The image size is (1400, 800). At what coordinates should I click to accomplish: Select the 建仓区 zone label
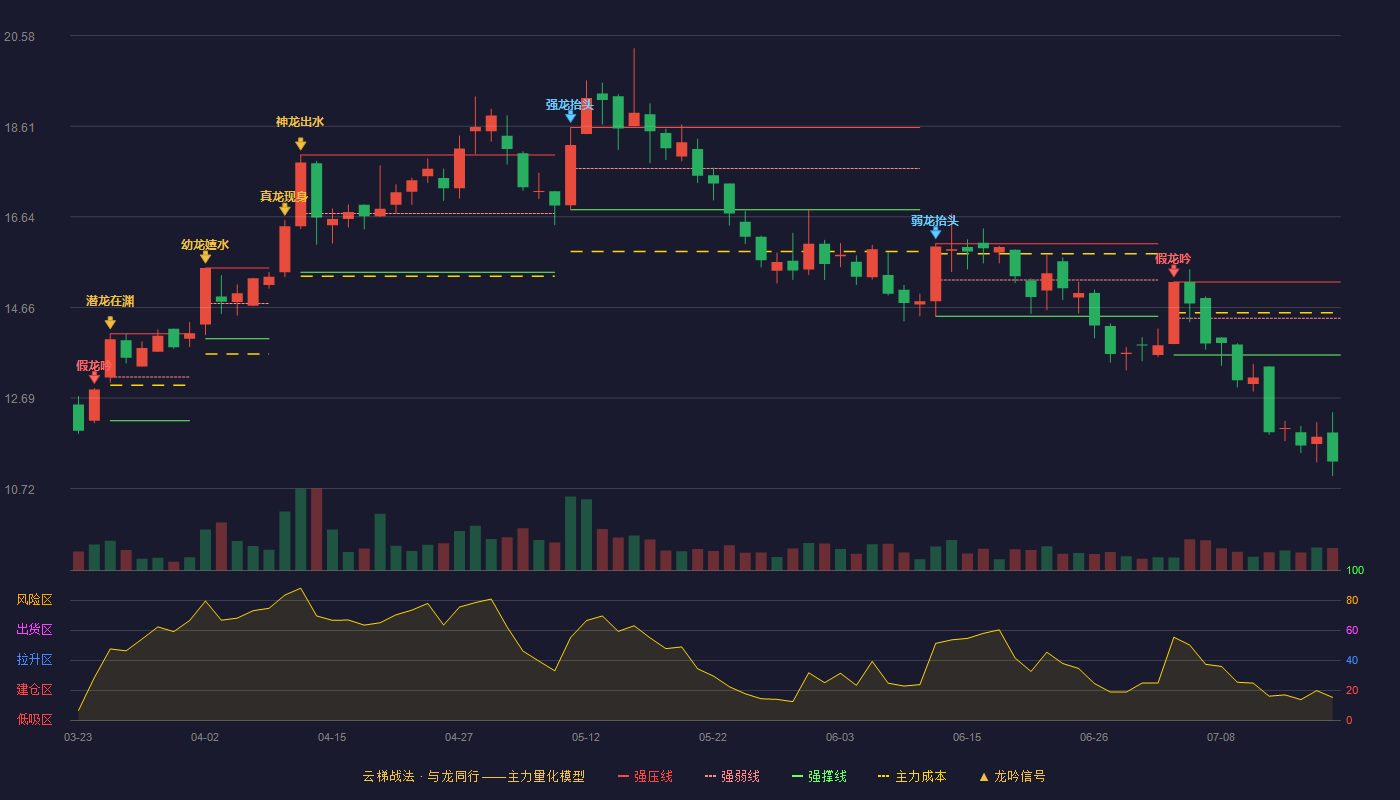(34, 690)
